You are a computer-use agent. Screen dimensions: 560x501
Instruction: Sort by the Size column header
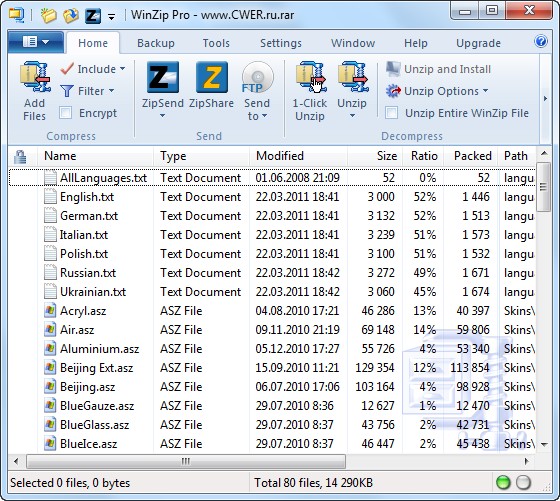(375, 156)
